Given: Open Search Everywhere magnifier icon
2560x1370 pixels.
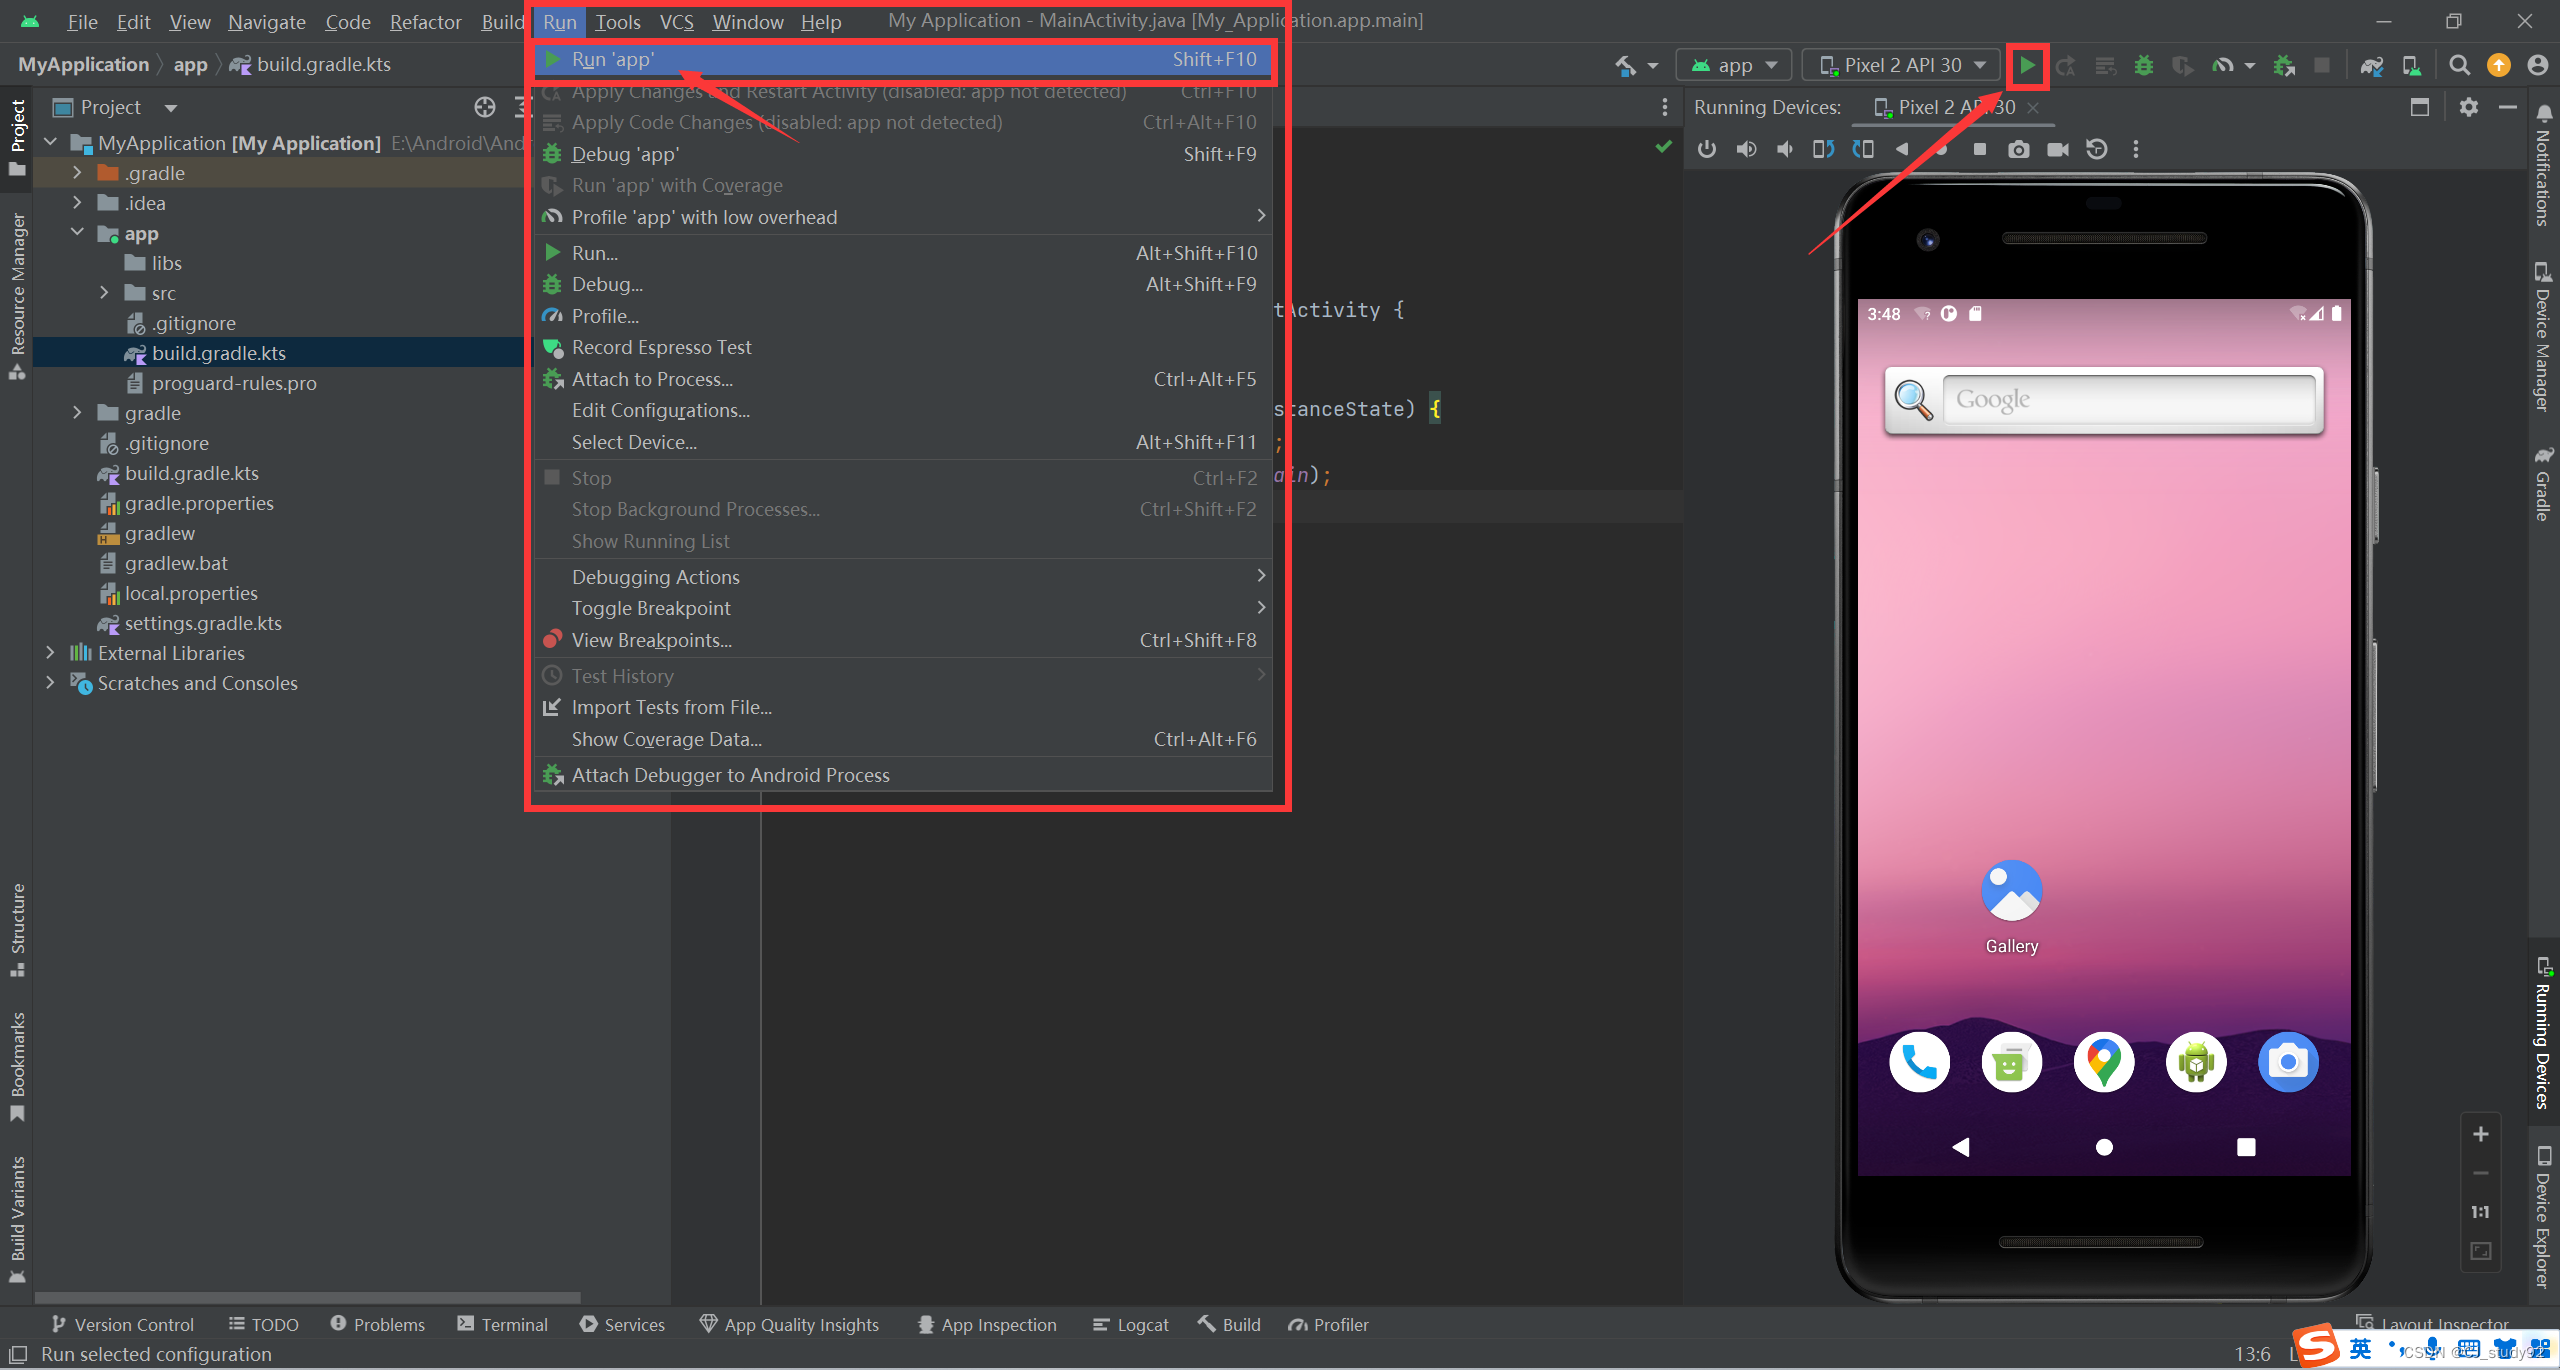Looking at the screenshot, I should (2459, 66).
